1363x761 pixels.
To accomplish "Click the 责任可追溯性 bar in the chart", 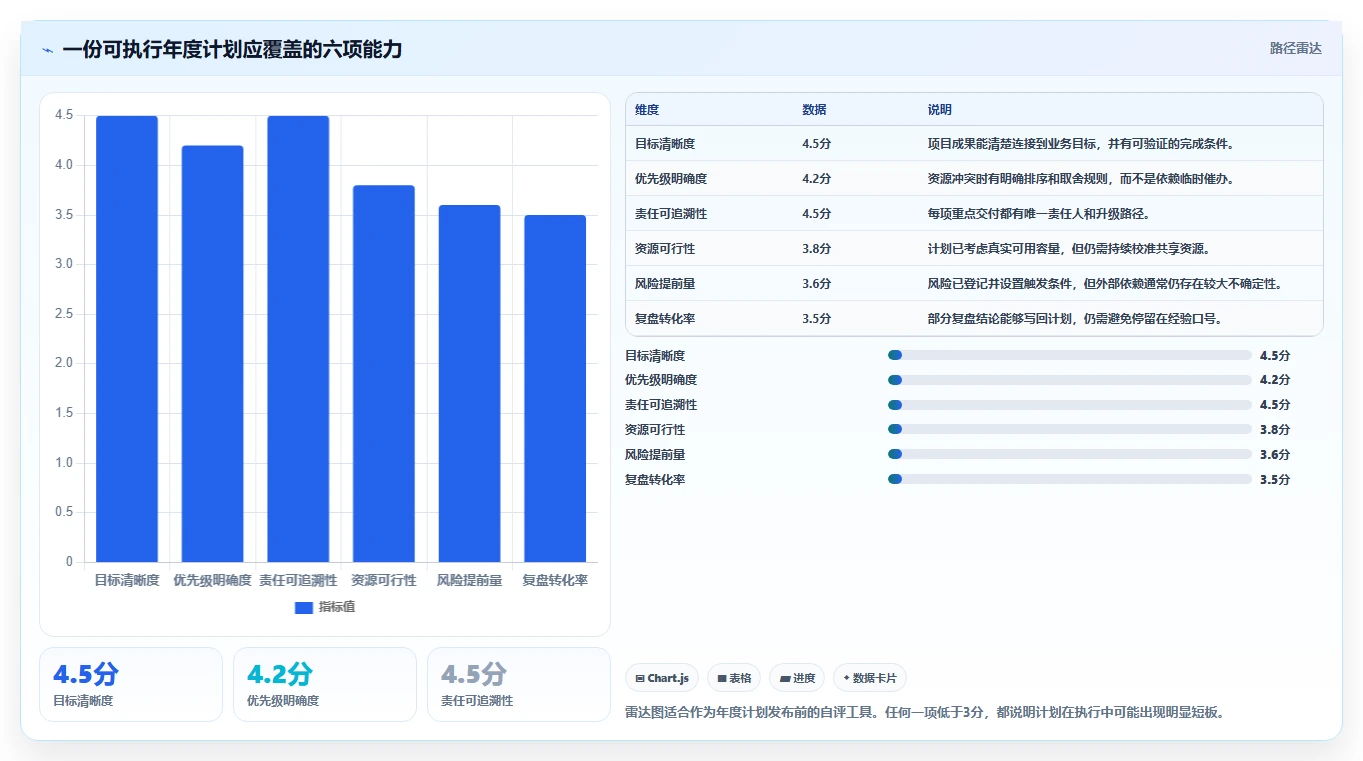I will [x=298, y=339].
